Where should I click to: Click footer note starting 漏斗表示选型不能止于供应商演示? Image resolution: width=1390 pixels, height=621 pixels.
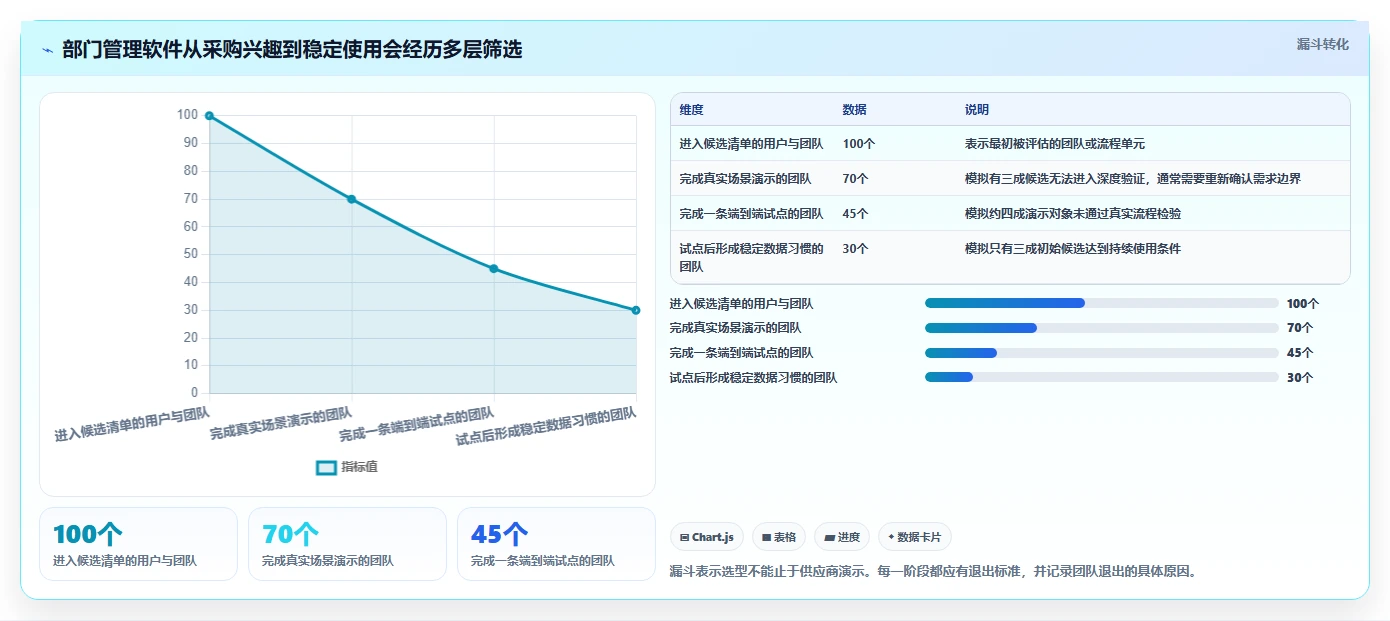tap(933, 572)
